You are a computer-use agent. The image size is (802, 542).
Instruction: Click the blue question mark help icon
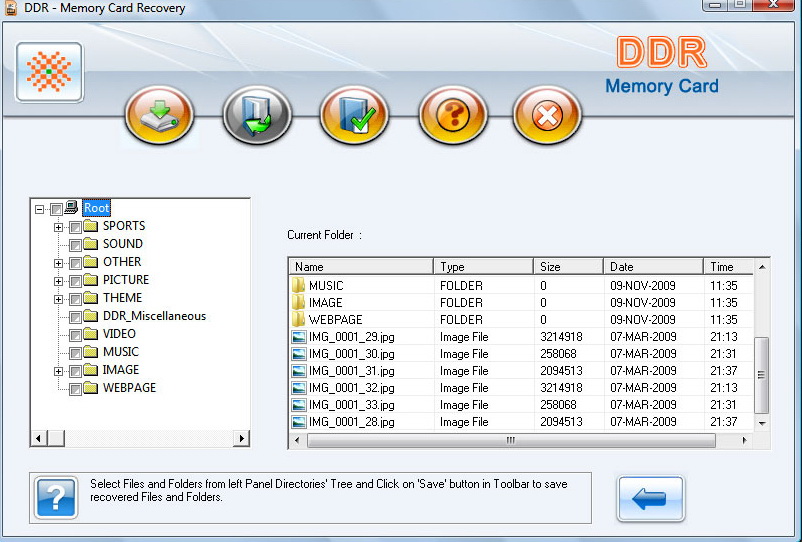56,497
